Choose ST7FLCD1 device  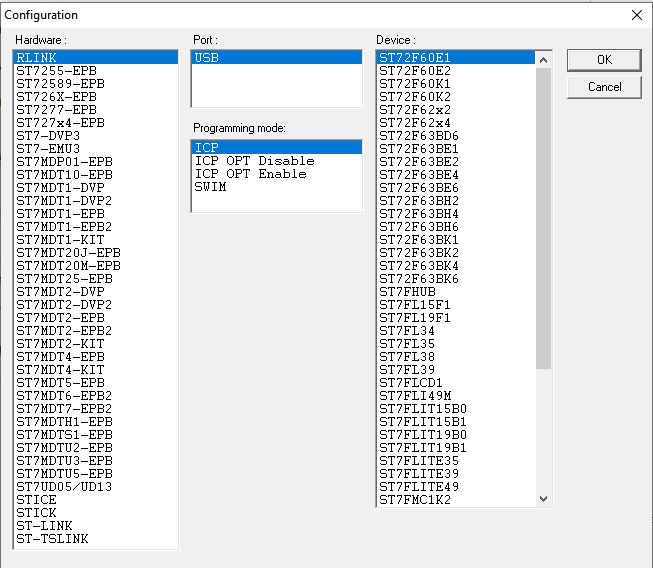[456, 382]
